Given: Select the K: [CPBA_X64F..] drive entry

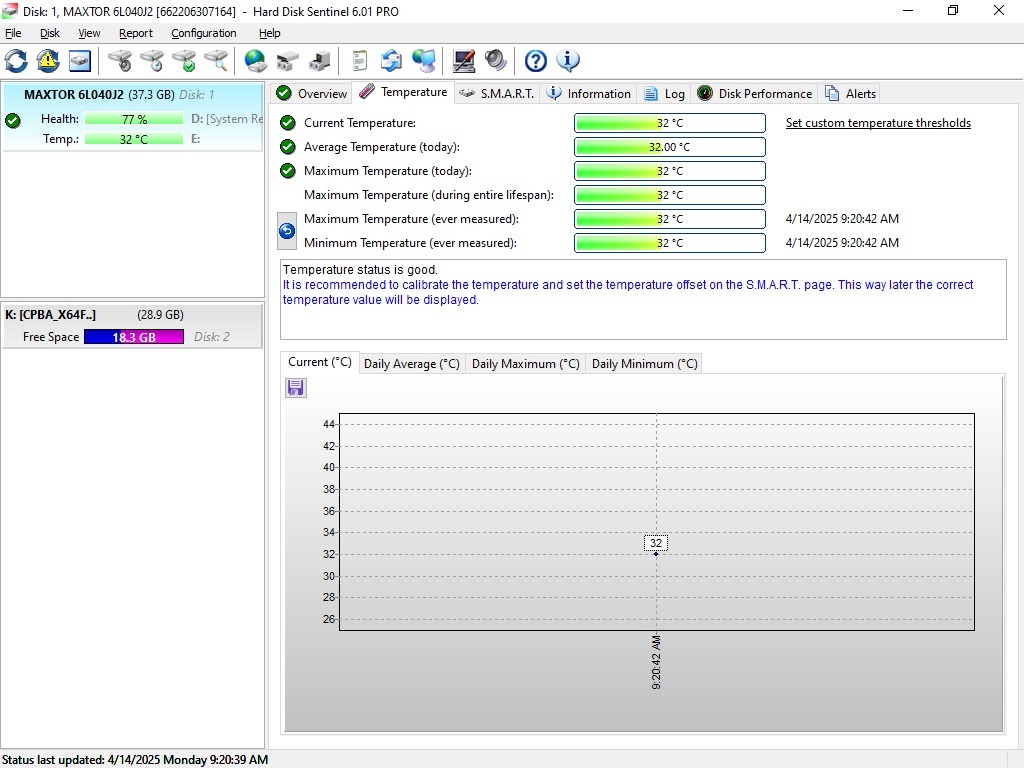Looking at the screenshot, I should (x=133, y=325).
